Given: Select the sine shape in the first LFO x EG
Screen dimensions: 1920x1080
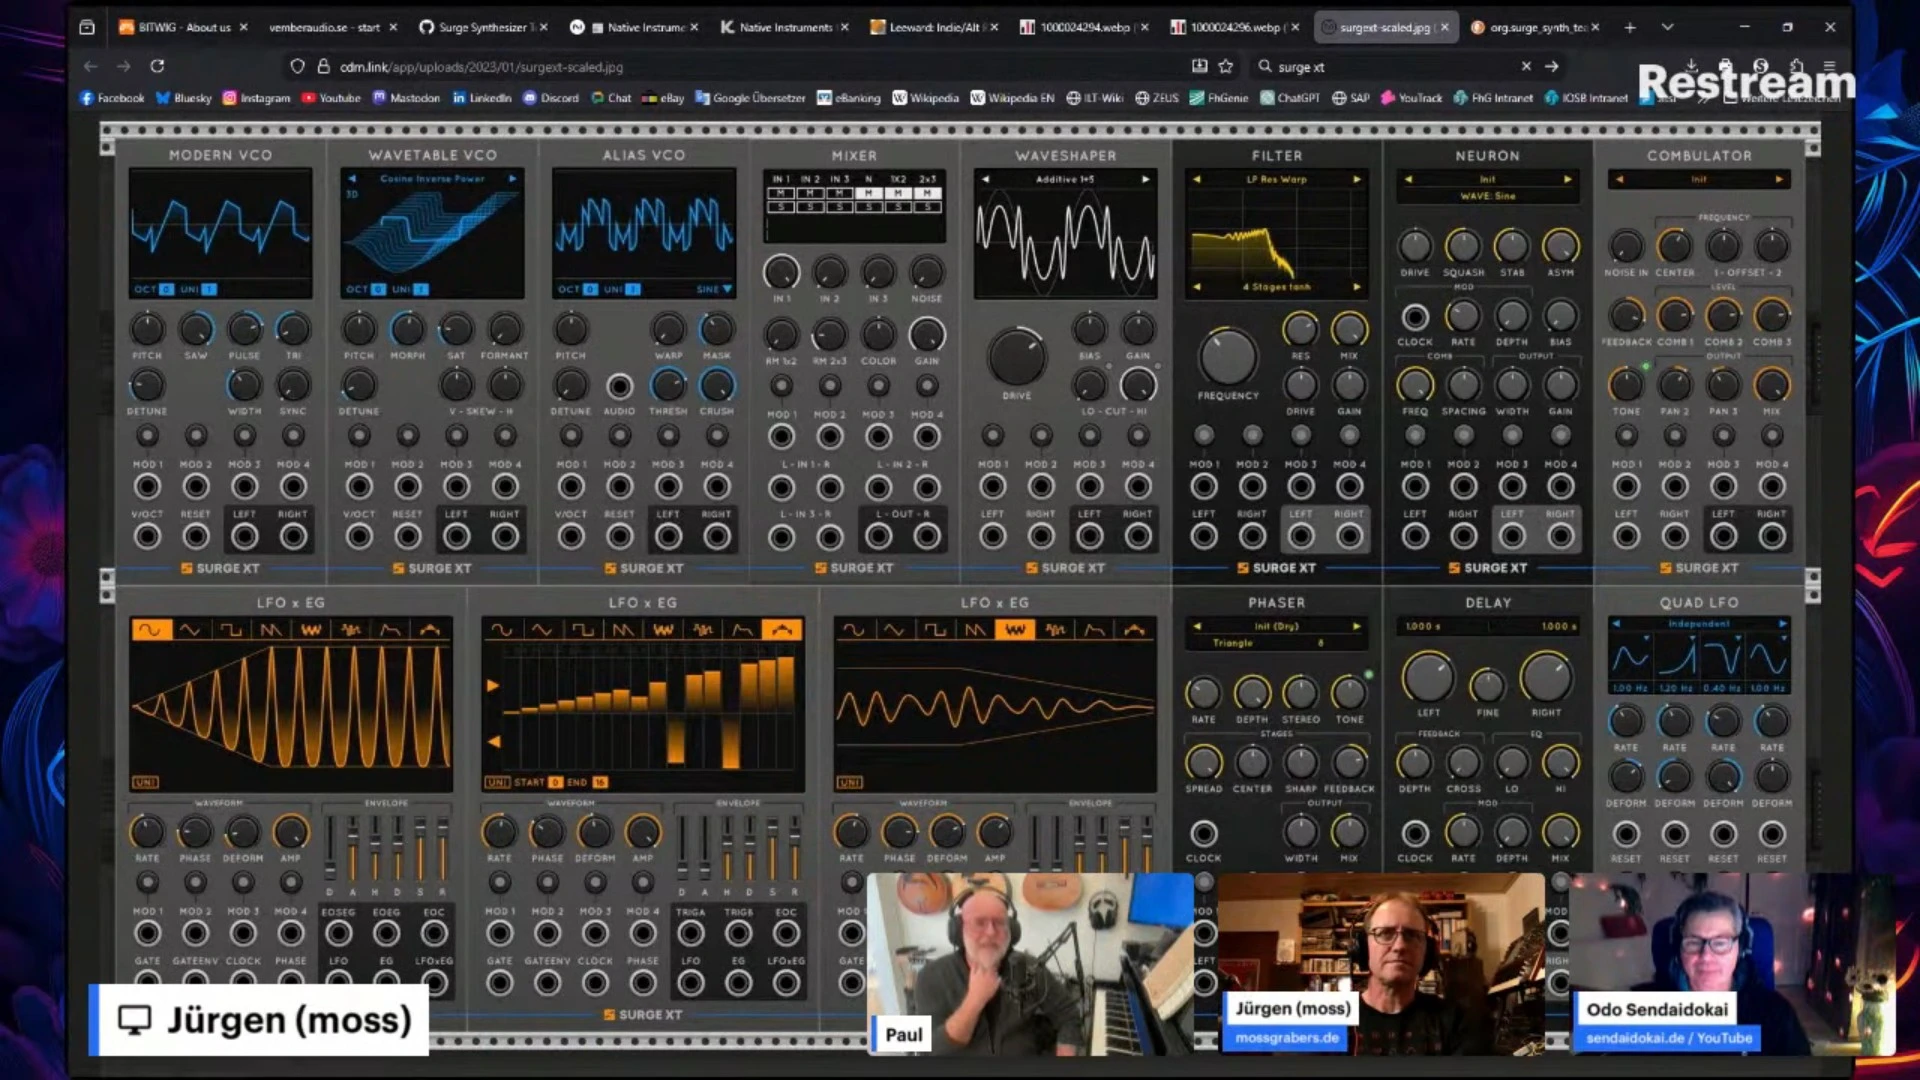Looking at the screenshot, I should point(150,630).
